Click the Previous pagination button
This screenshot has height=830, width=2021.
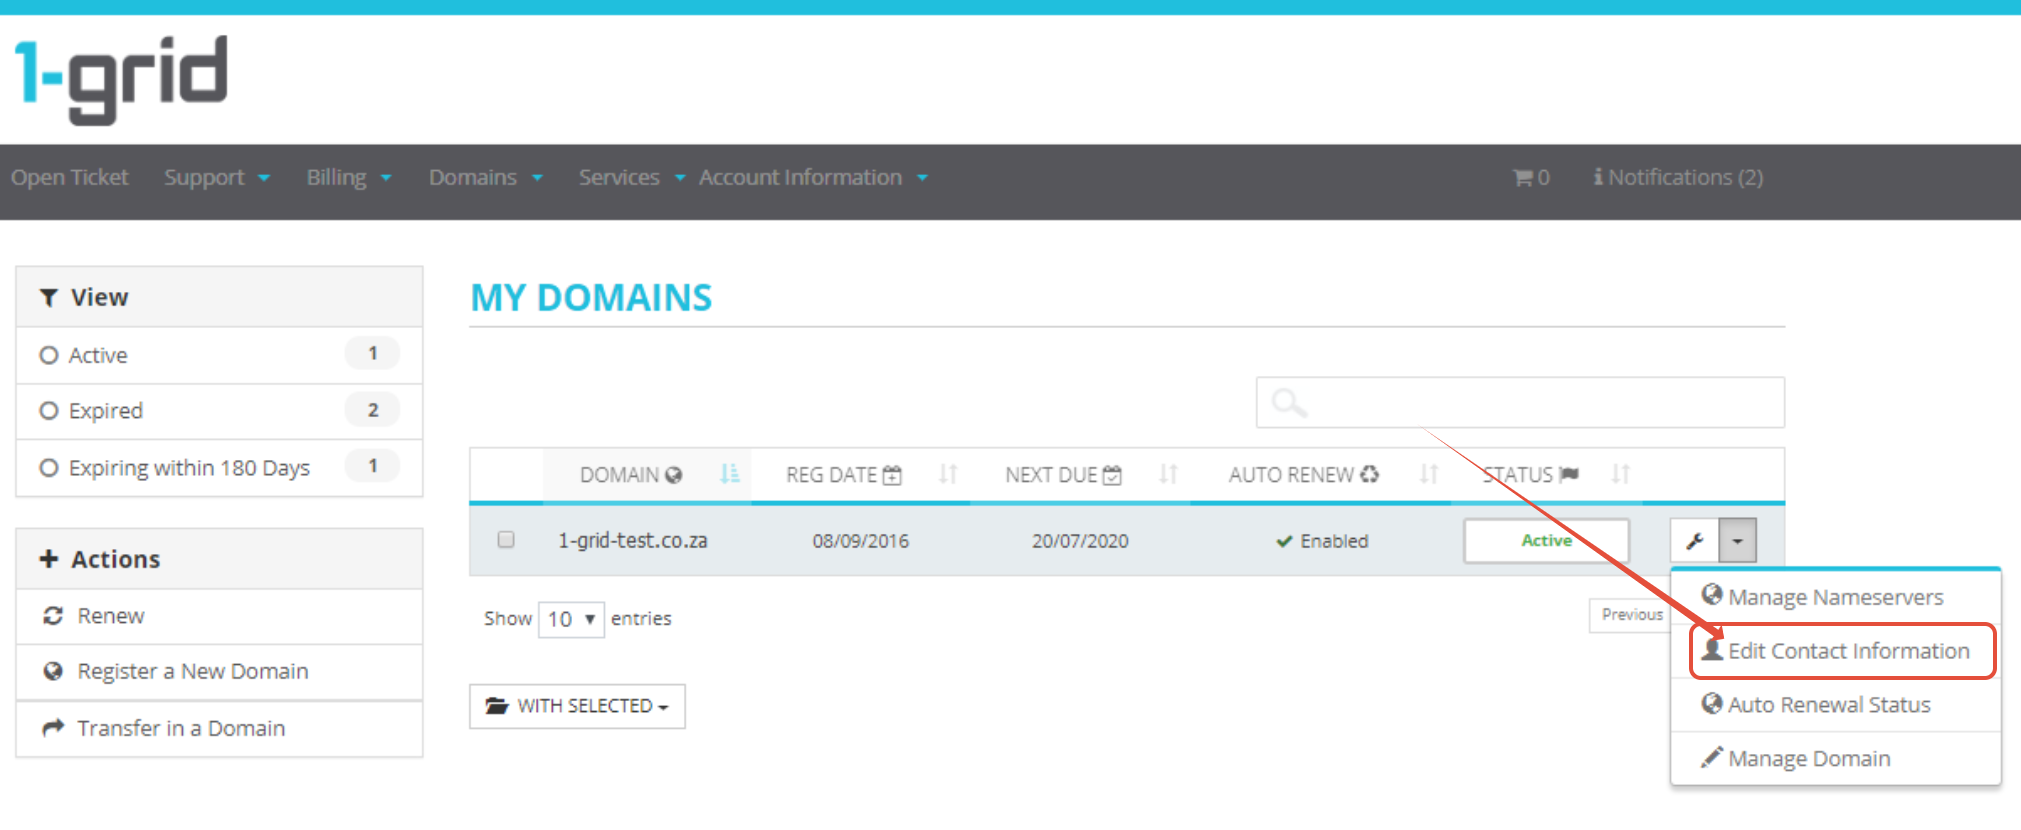tap(1631, 615)
